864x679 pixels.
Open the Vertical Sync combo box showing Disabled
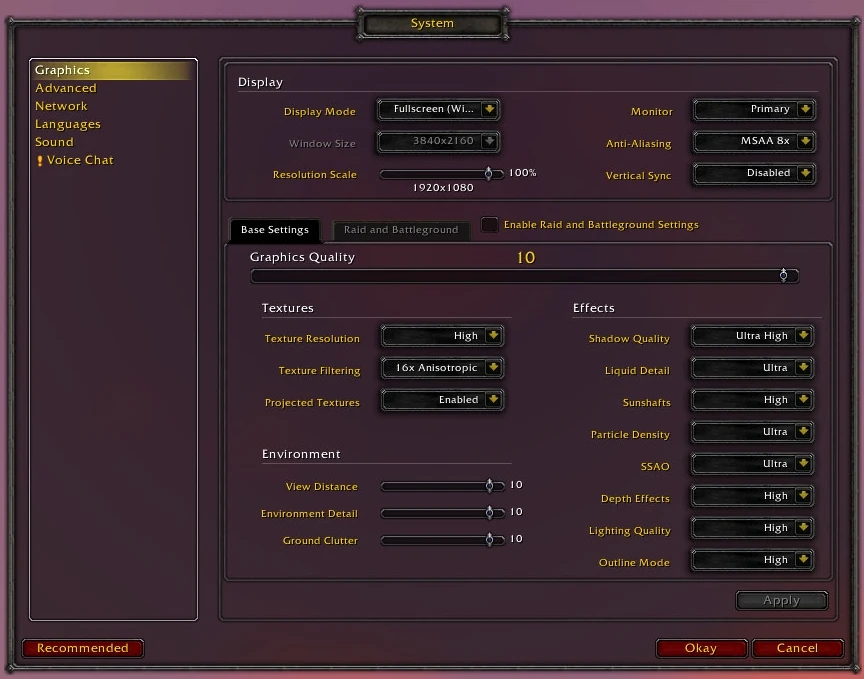click(x=754, y=173)
